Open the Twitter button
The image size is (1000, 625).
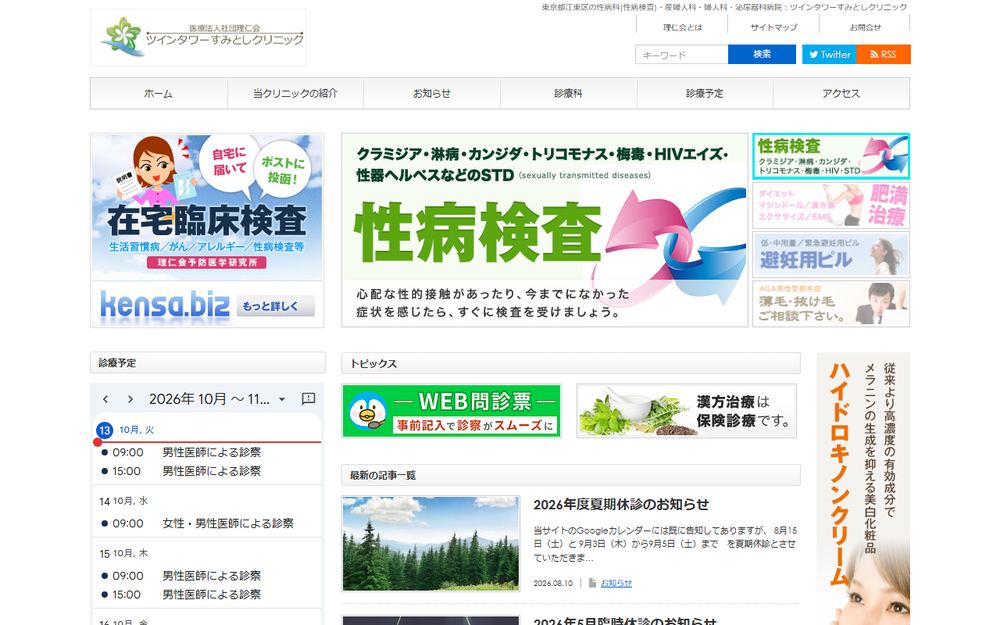(829, 54)
